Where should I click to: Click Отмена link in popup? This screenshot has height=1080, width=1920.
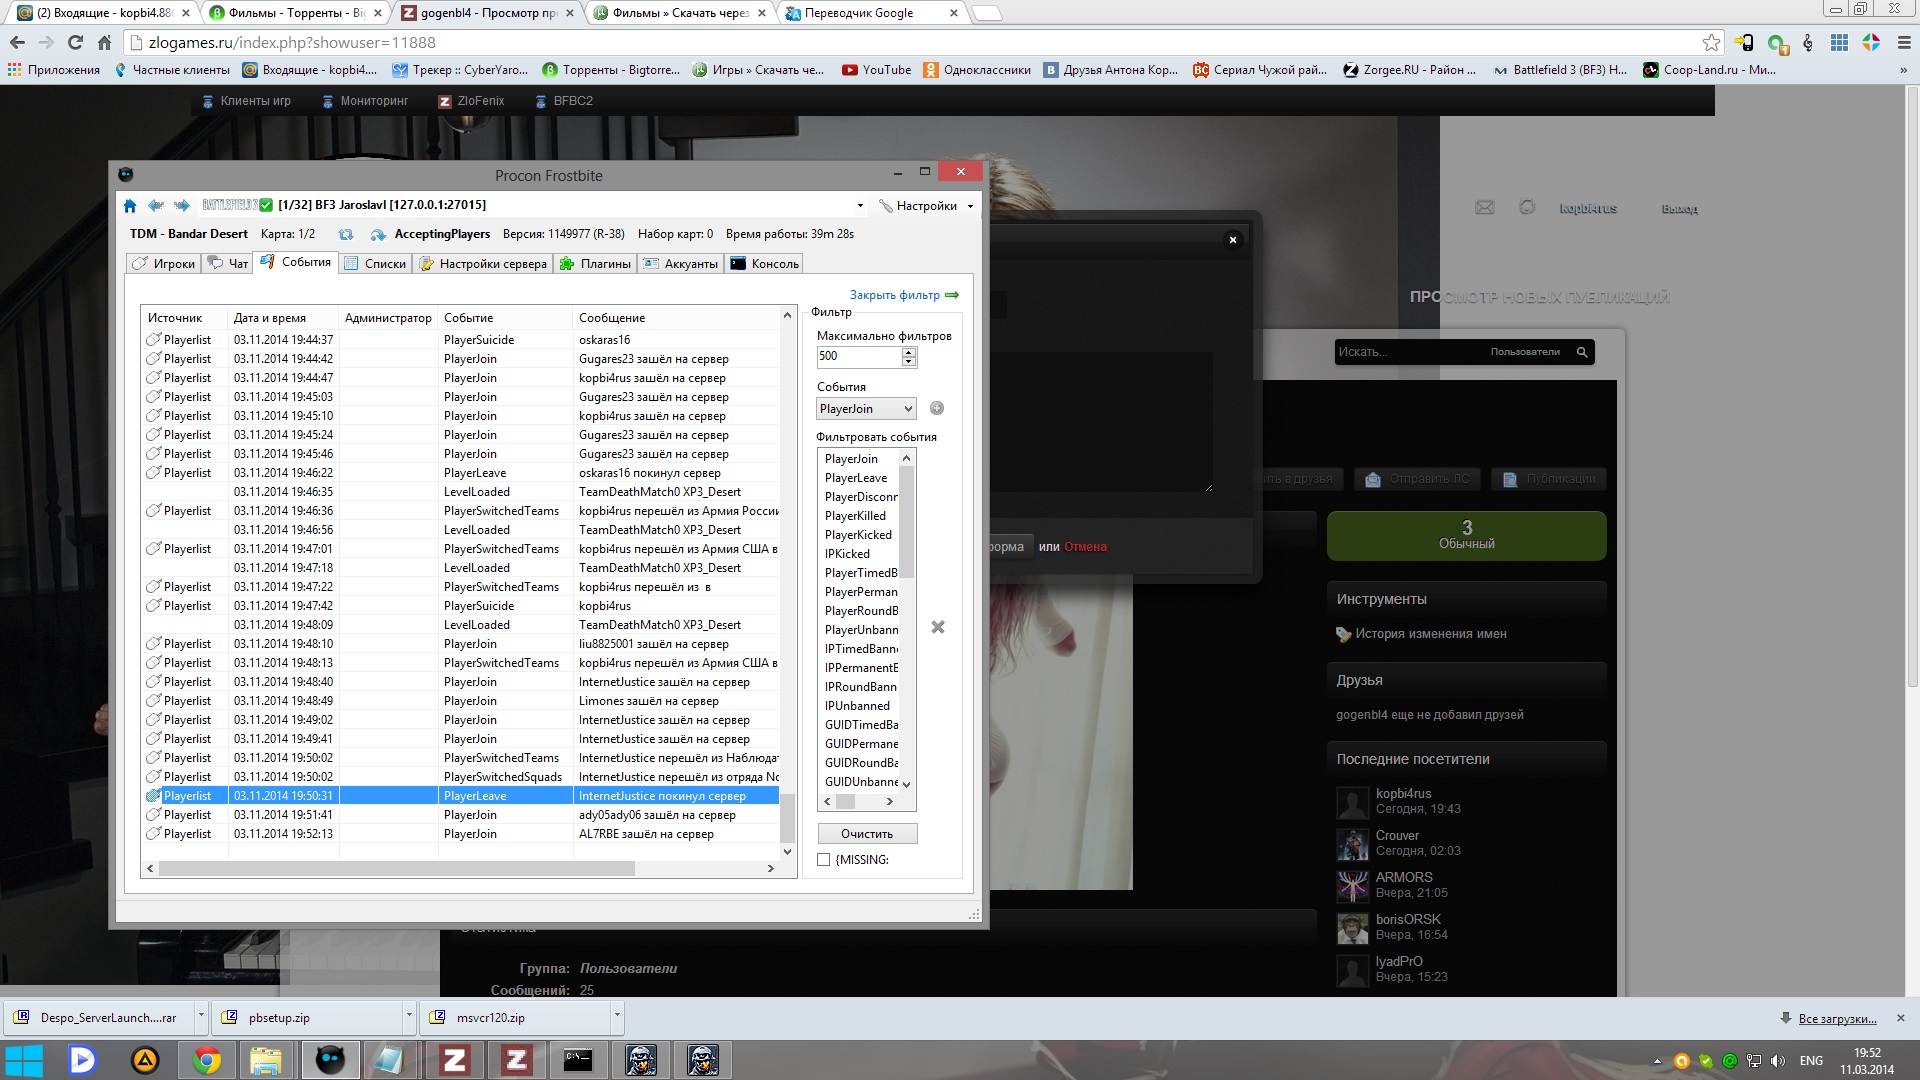[1085, 547]
